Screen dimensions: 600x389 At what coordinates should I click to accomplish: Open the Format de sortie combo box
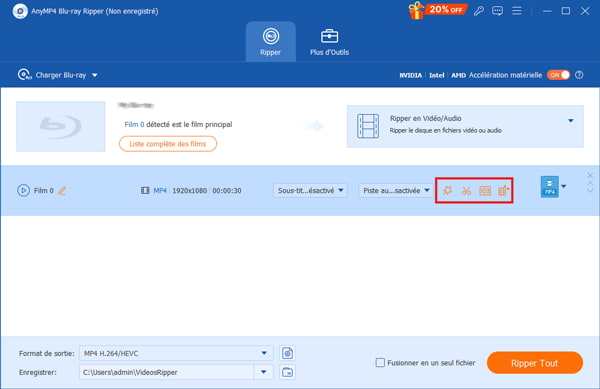pos(176,353)
